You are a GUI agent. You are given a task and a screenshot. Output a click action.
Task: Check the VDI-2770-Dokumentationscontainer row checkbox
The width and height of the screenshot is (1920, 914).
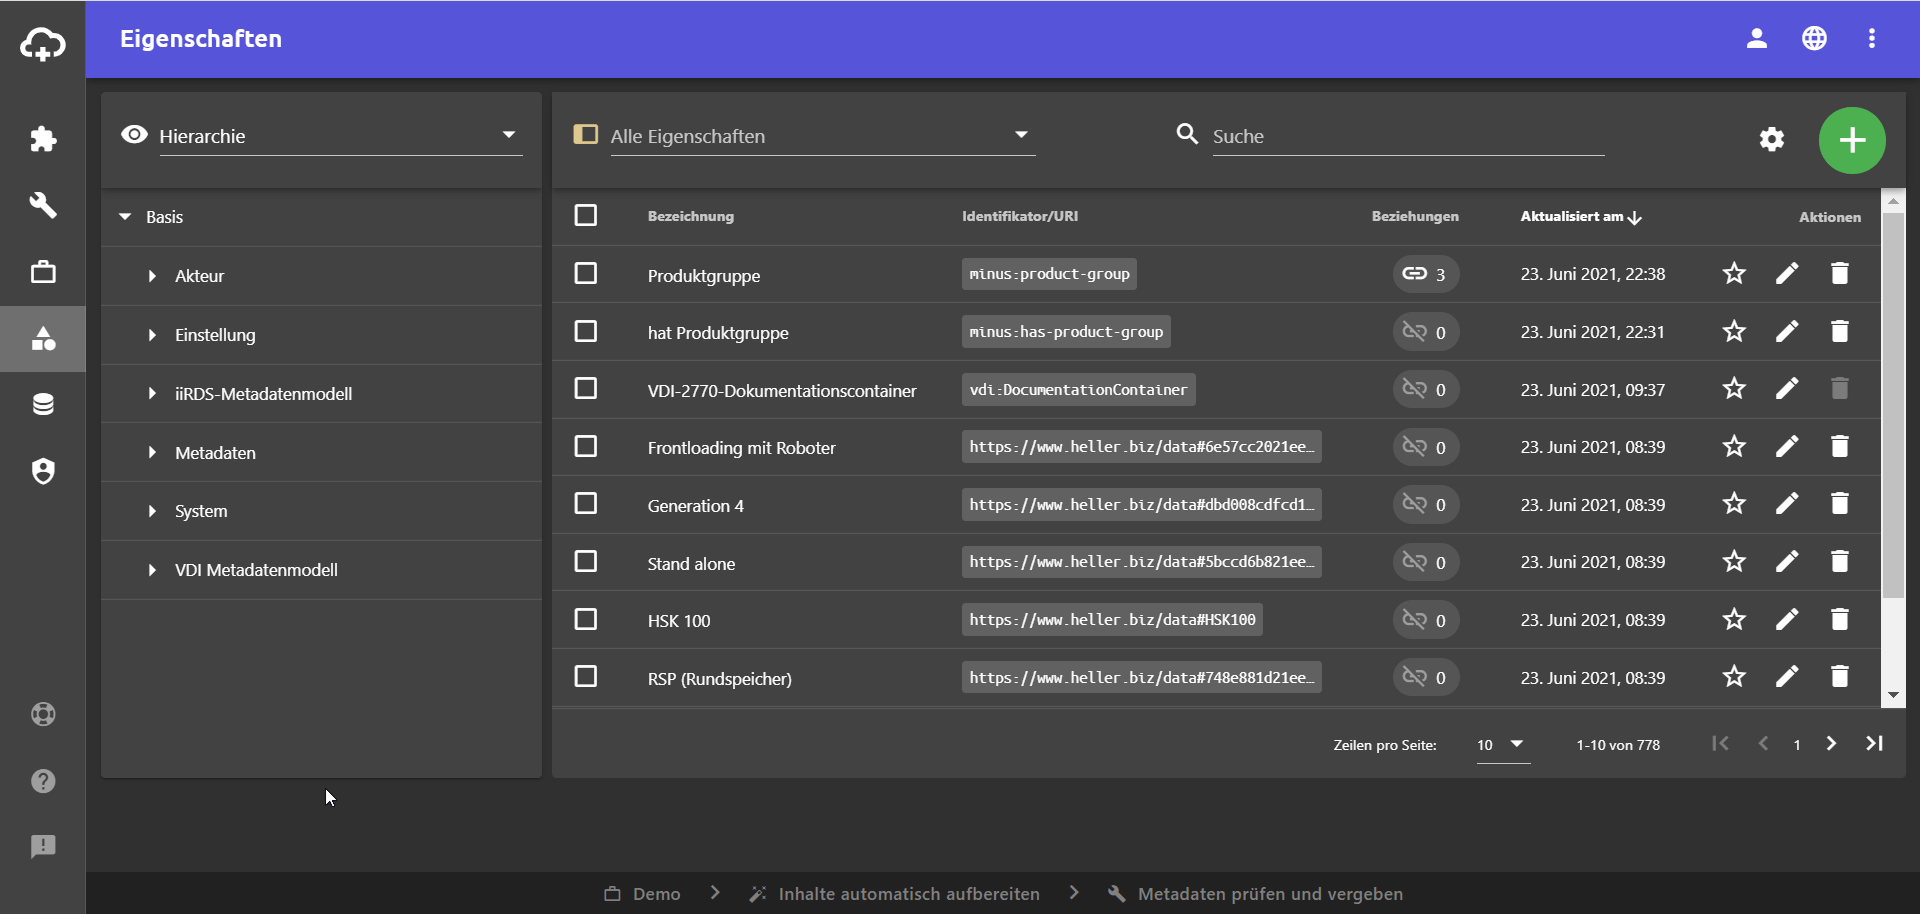pyautogui.click(x=586, y=389)
